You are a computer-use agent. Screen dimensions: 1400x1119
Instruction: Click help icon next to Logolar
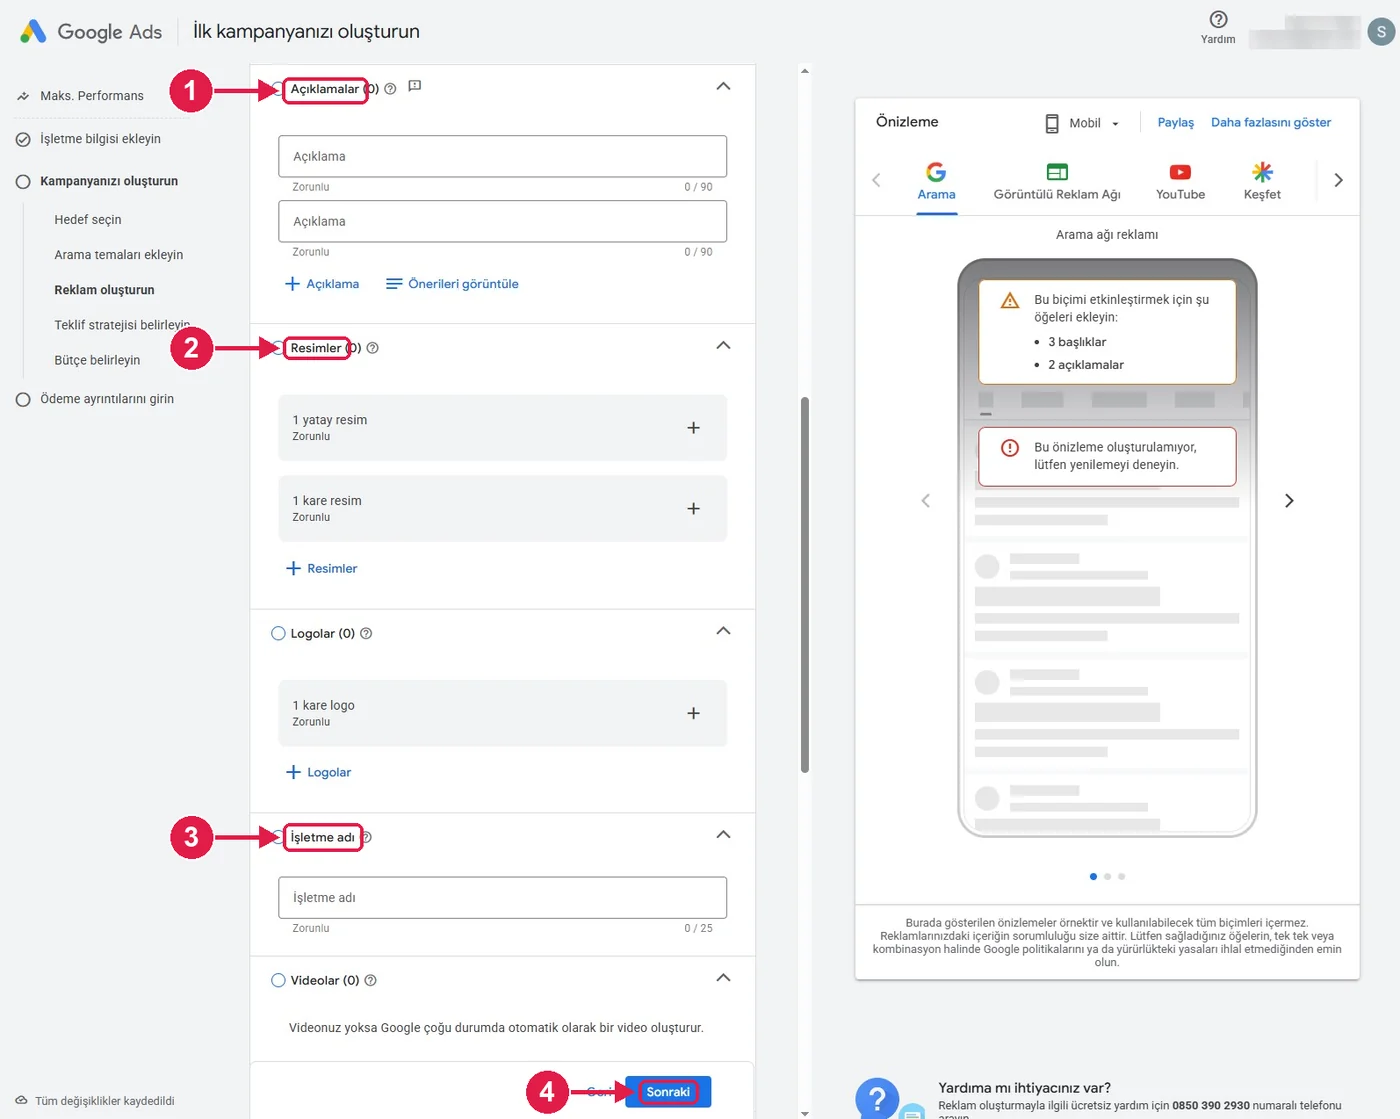click(366, 633)
